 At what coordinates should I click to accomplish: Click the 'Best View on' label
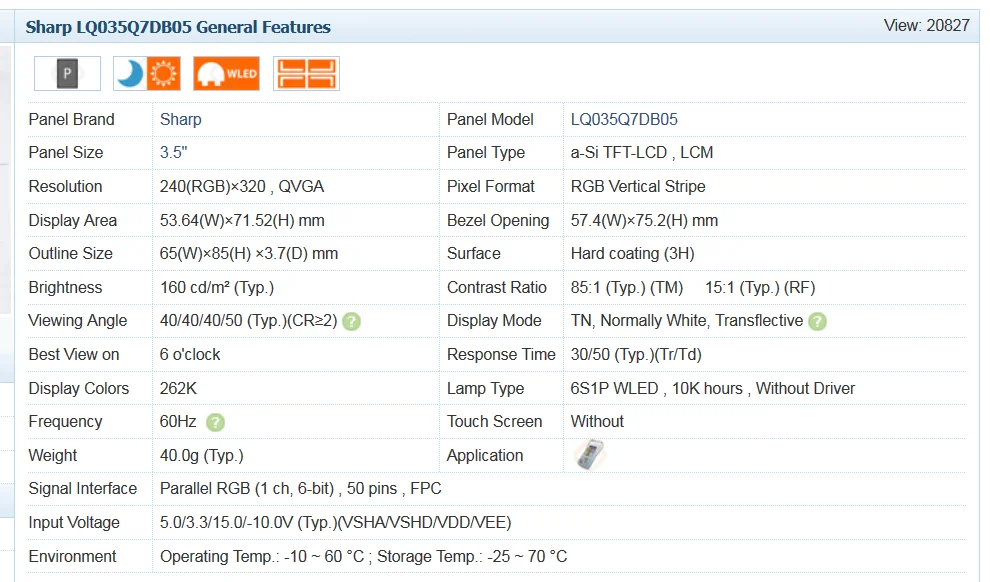(x=74, y=355)
